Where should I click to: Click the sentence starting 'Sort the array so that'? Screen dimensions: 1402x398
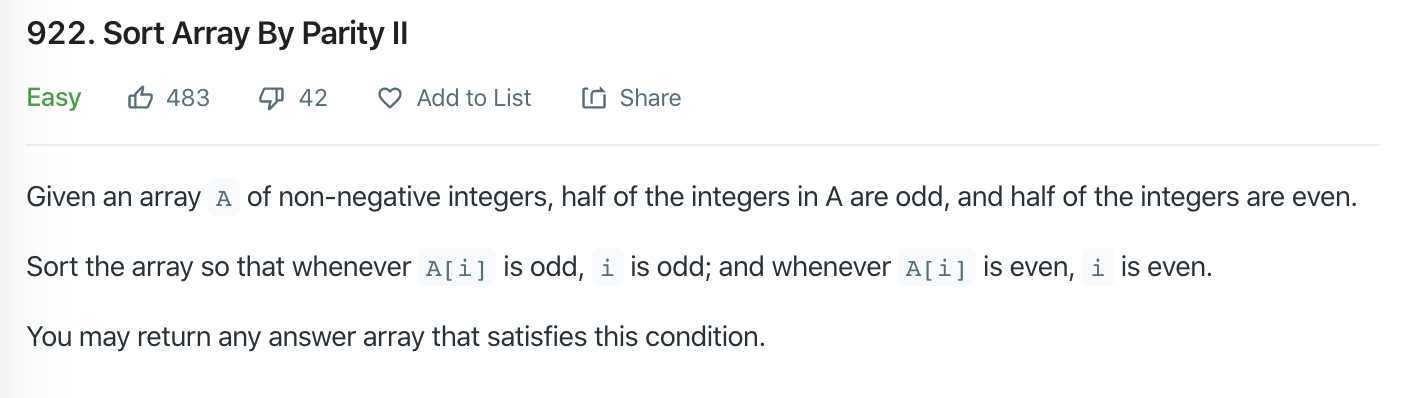[x=619, y=268]
